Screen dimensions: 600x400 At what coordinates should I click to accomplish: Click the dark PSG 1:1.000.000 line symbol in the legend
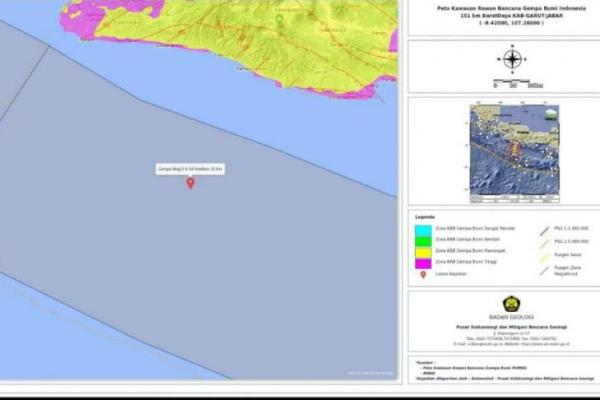[544, 231]
